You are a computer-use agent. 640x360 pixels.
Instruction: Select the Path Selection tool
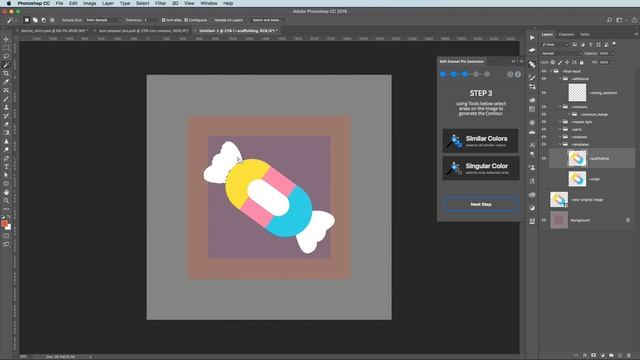(6, 175)
